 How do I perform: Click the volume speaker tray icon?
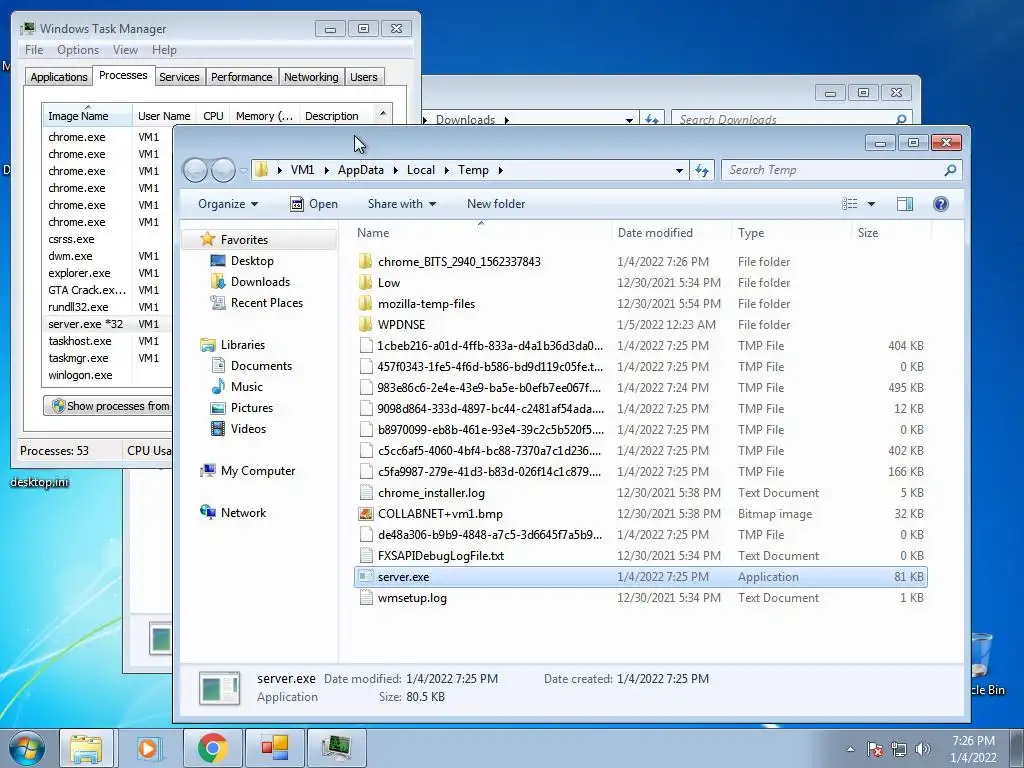click(x=923, y=749)
